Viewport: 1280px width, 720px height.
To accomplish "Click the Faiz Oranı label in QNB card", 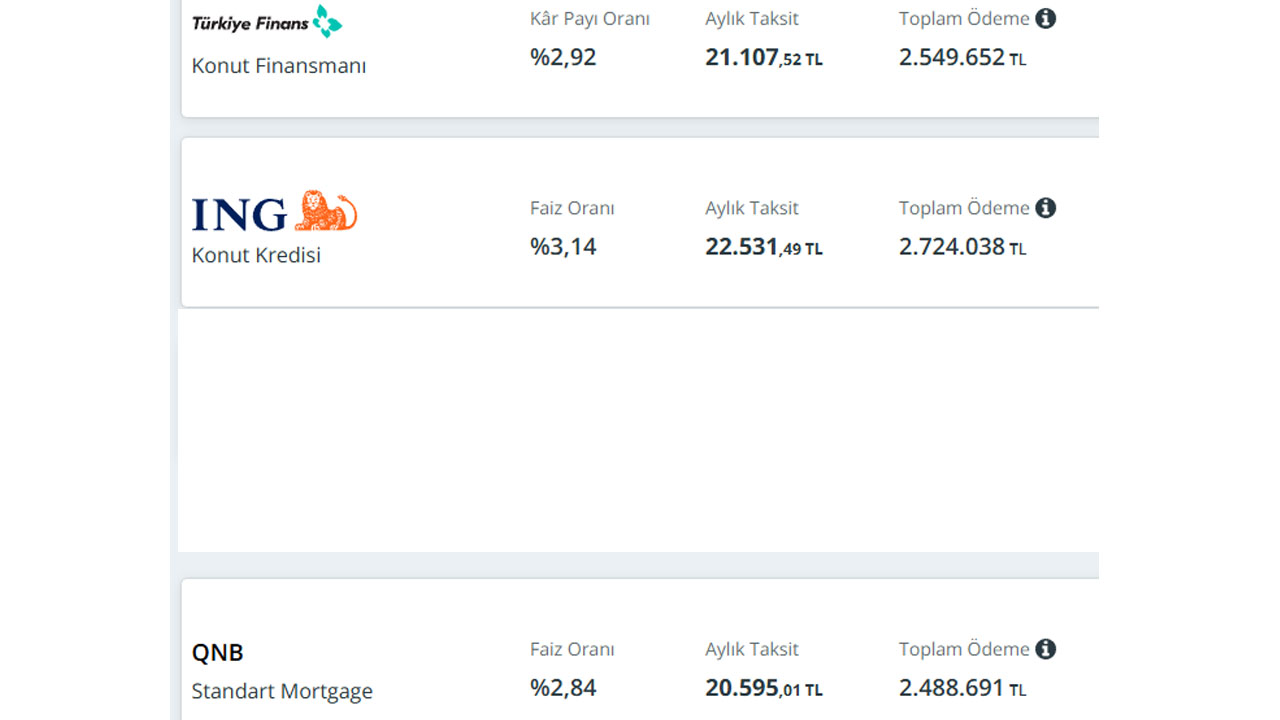I will [572, 649].
